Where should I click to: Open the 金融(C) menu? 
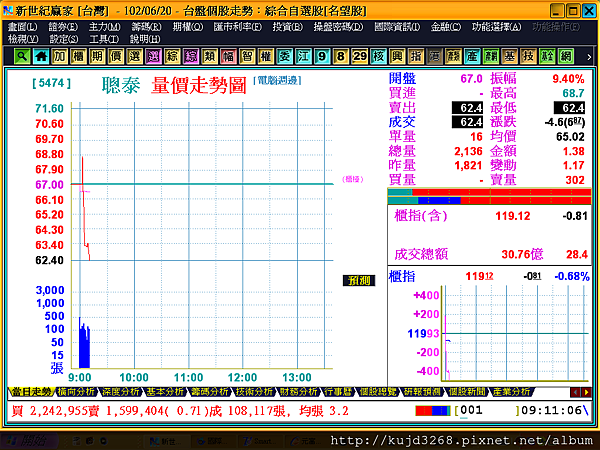445,27
